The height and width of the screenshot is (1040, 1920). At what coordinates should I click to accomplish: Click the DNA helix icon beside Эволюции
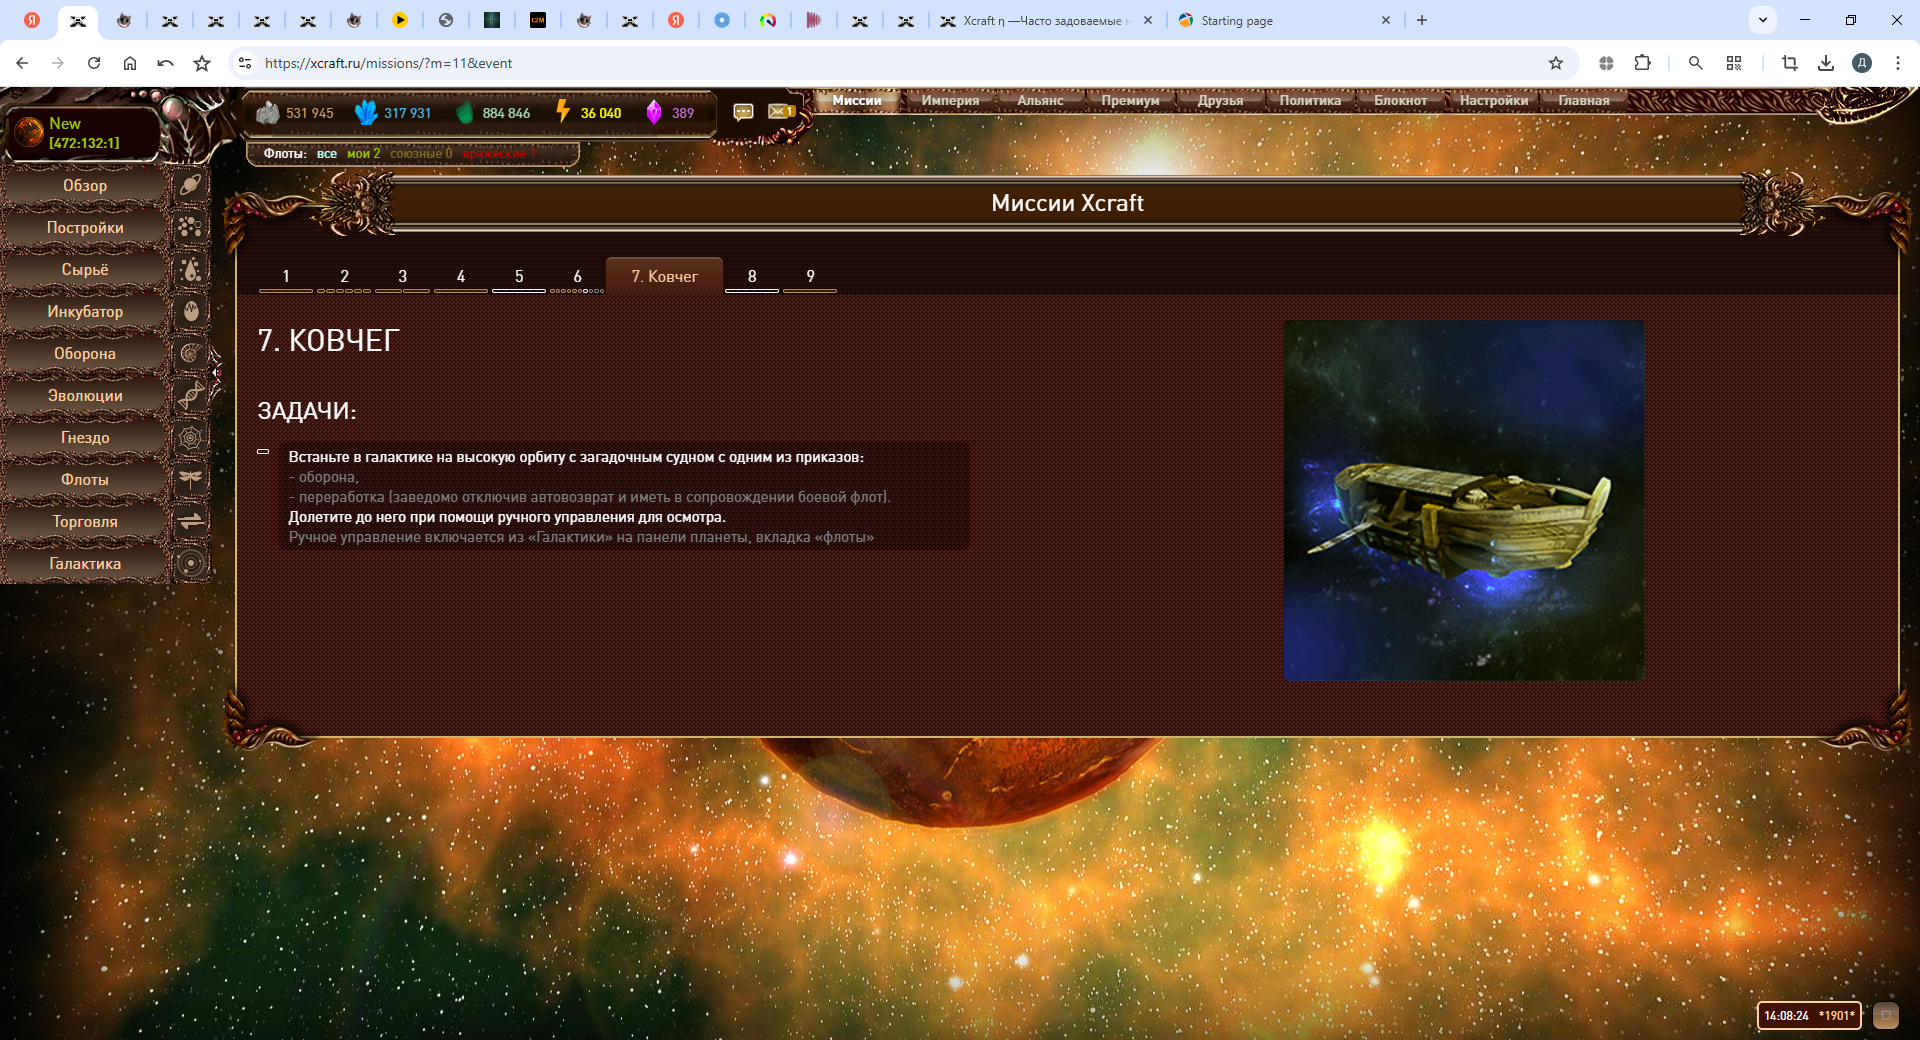(190, 395)
